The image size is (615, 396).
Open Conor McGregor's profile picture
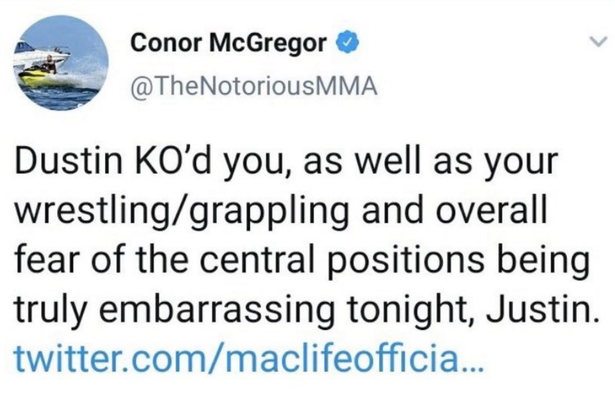(62, 64)
